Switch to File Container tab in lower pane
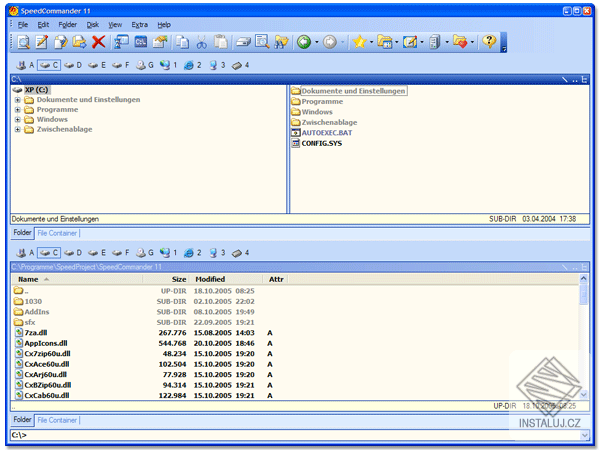This screenshot has height=450, width=600. point(57,420)
